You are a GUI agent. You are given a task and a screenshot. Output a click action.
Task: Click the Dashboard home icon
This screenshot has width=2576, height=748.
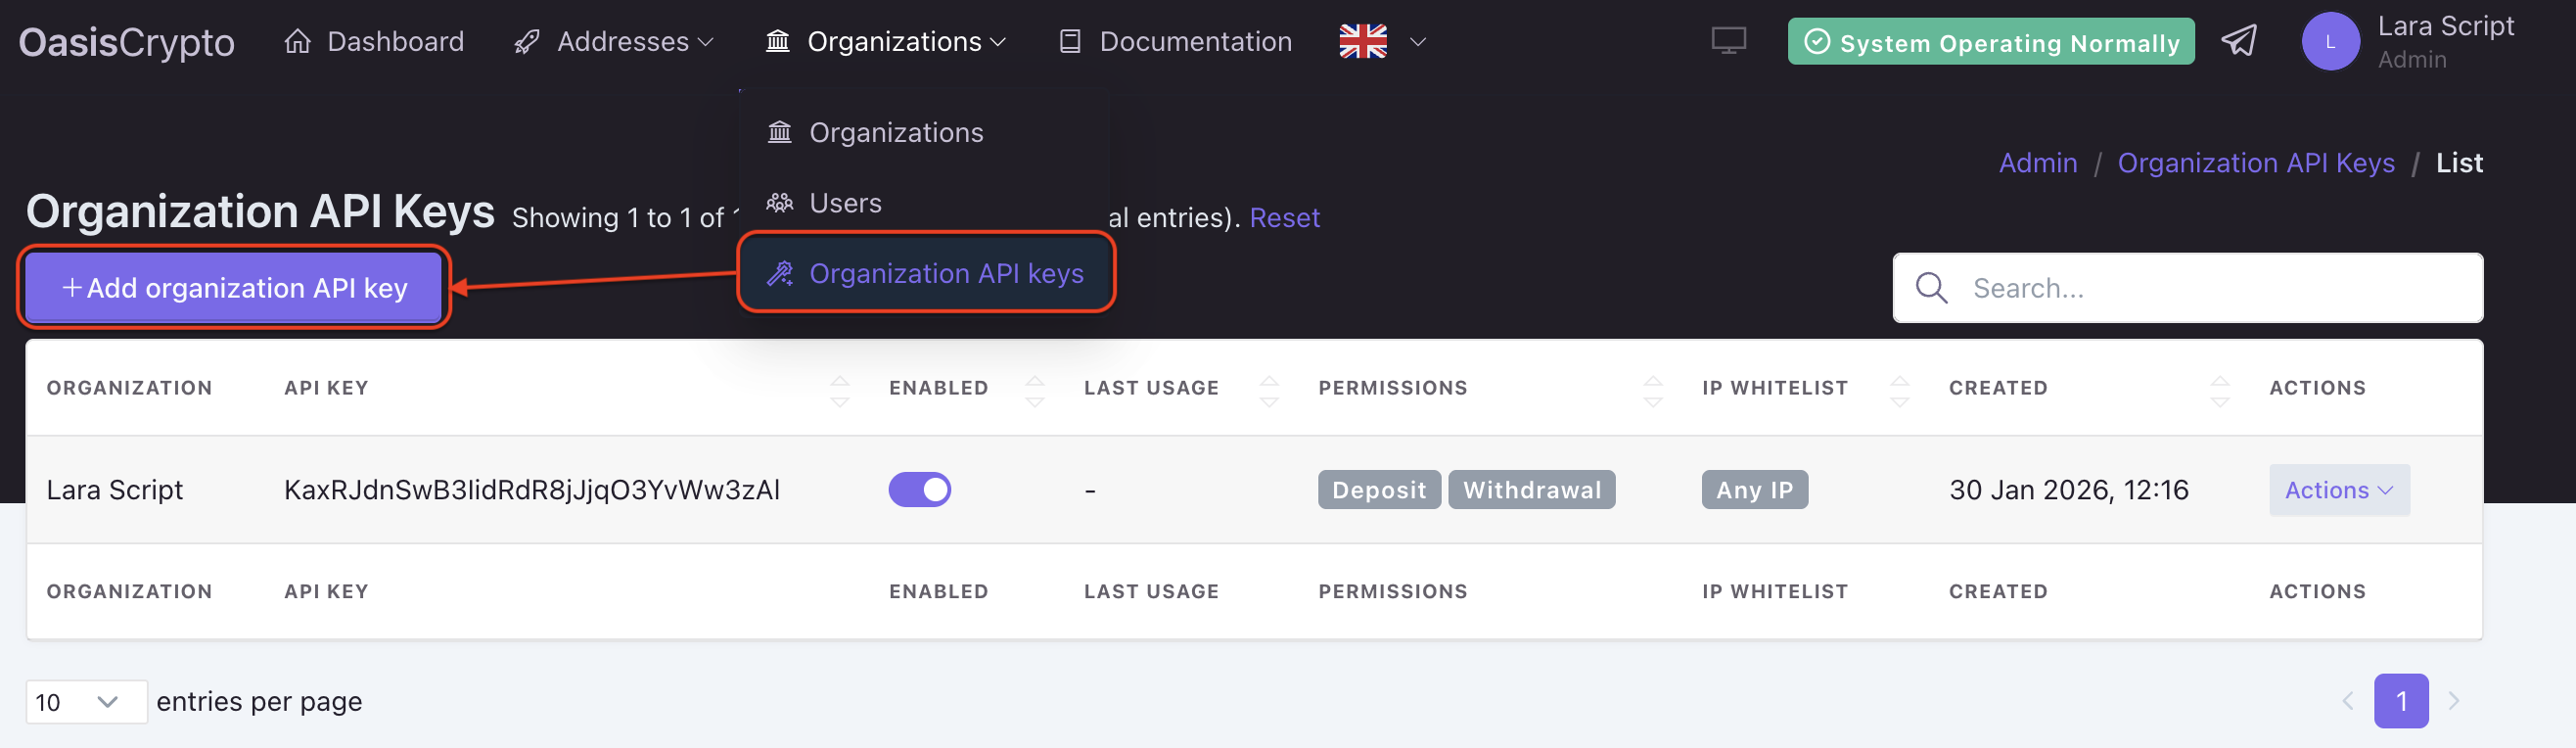tap(297, 42)
